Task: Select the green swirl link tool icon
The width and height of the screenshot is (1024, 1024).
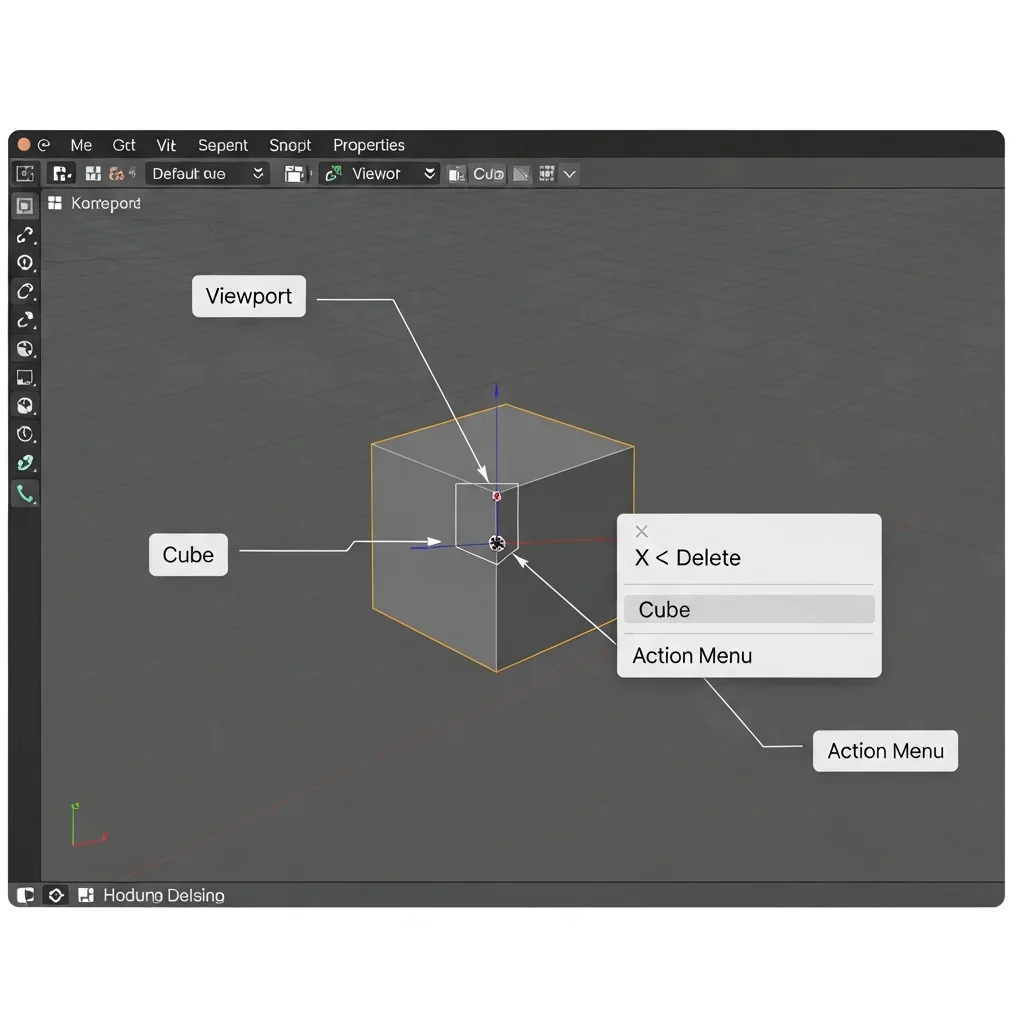Action: click(x=25, y=463)
